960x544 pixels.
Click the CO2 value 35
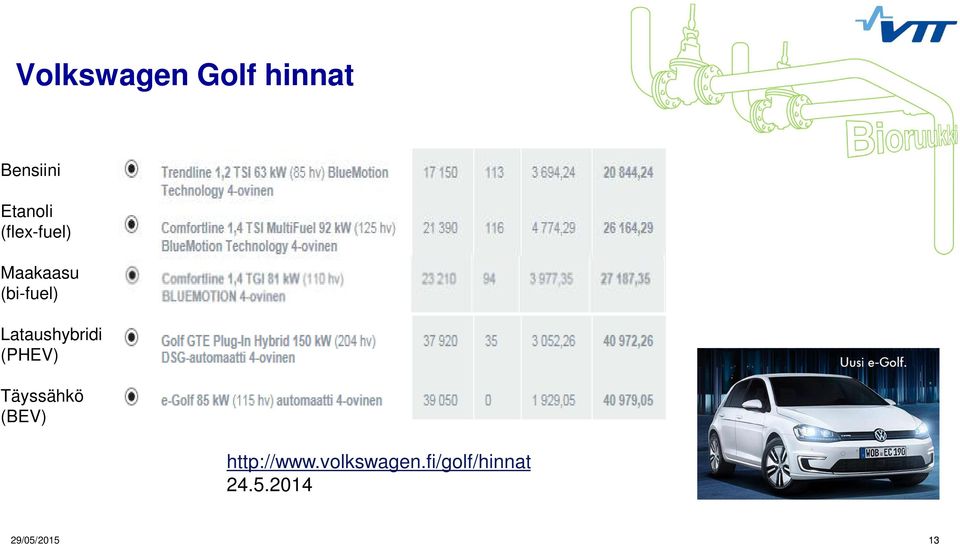pos(491,341)
